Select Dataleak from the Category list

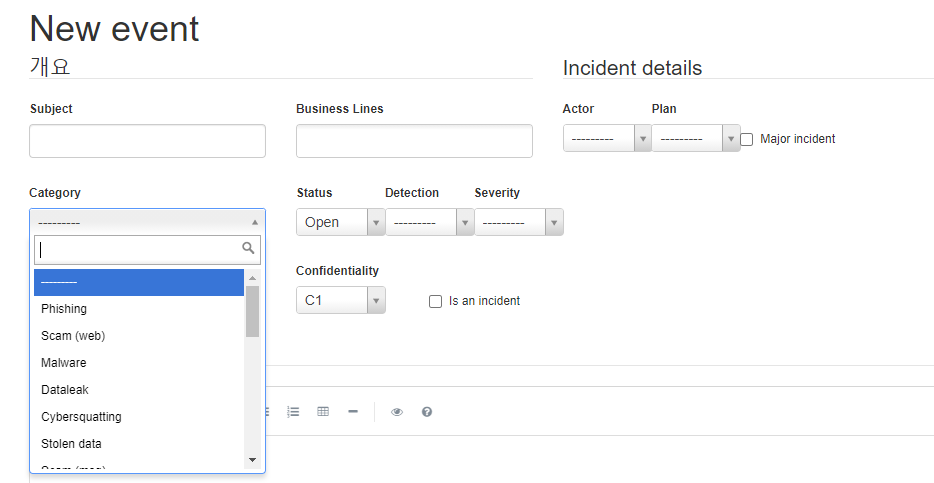click(x=139, y=389)
